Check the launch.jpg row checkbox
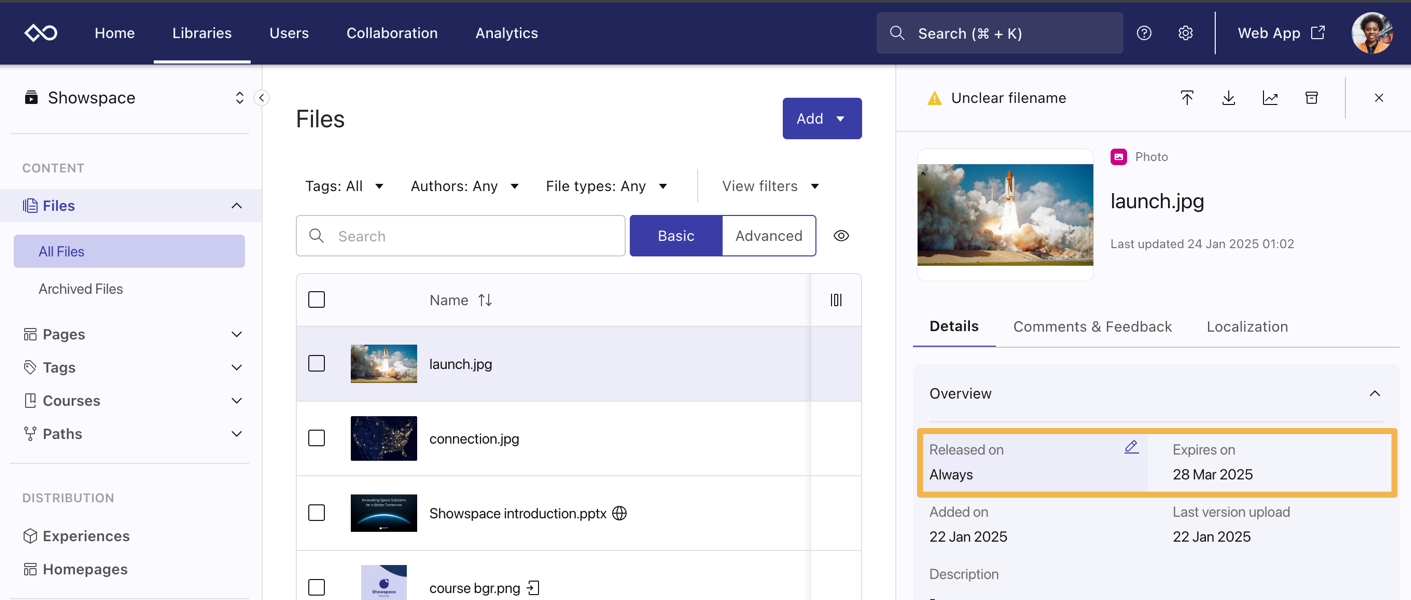The width and height of the screenshot is (1411, 600). 317,364
